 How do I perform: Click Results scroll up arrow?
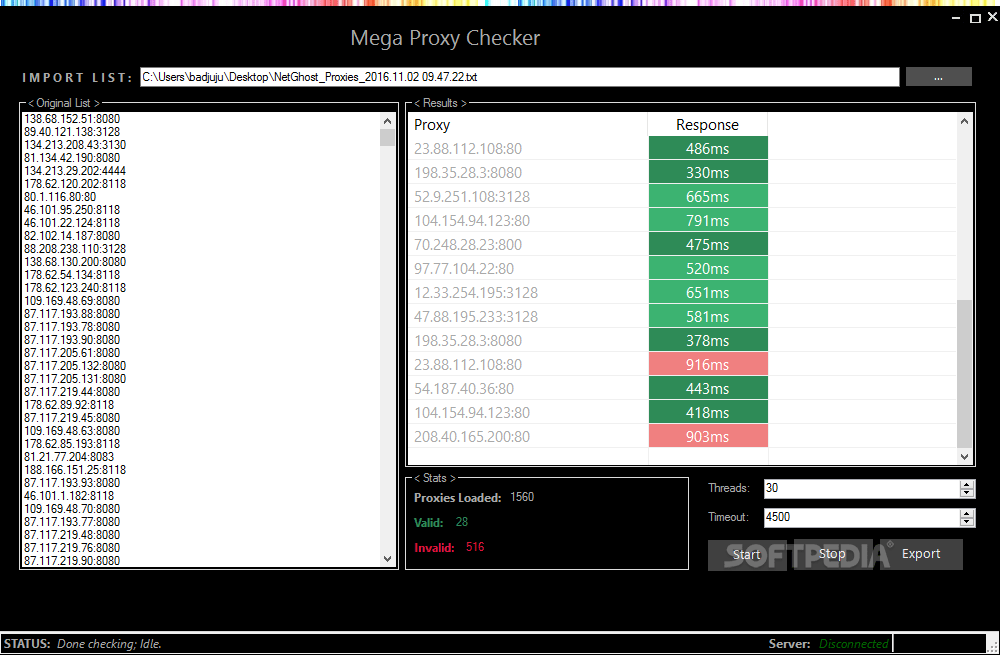pos(964,121)
